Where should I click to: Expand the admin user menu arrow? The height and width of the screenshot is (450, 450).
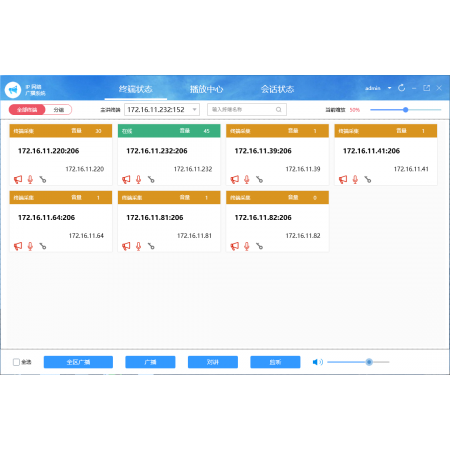(389, 88)
